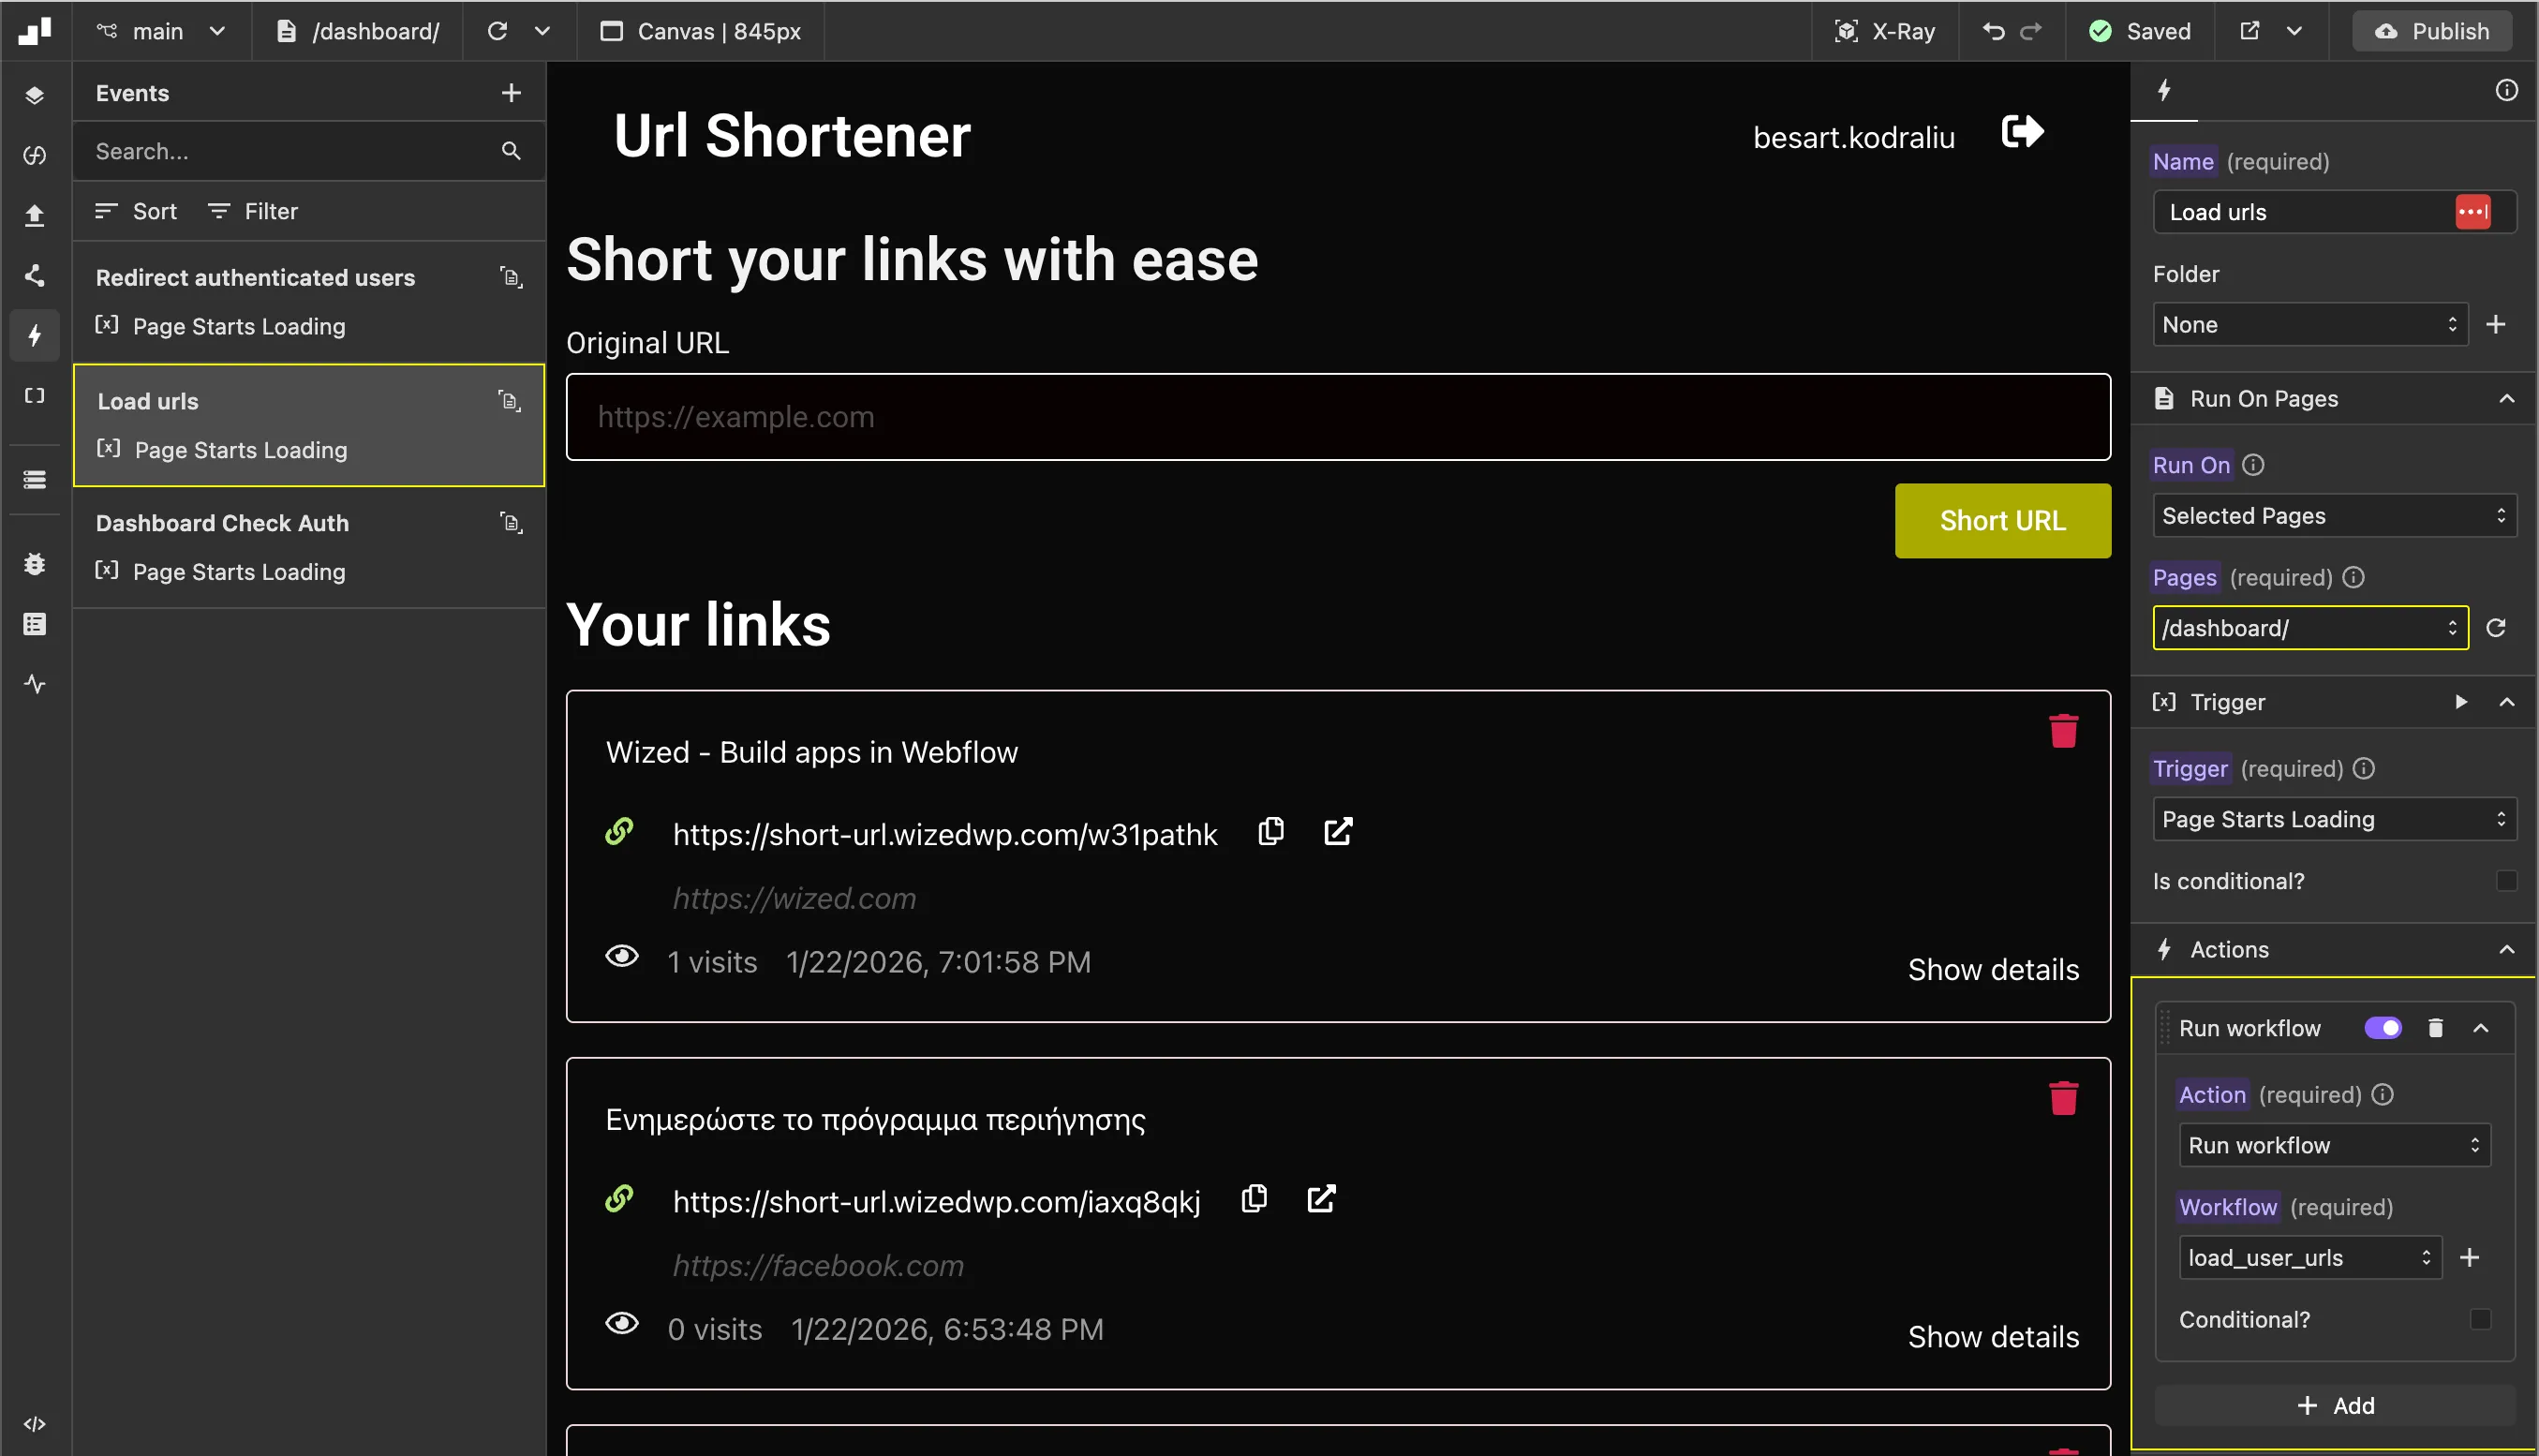Check the Is conditional option under Trigger
The height and width of the screenshot is (1456, 2539).
[x=2507, y=881]
